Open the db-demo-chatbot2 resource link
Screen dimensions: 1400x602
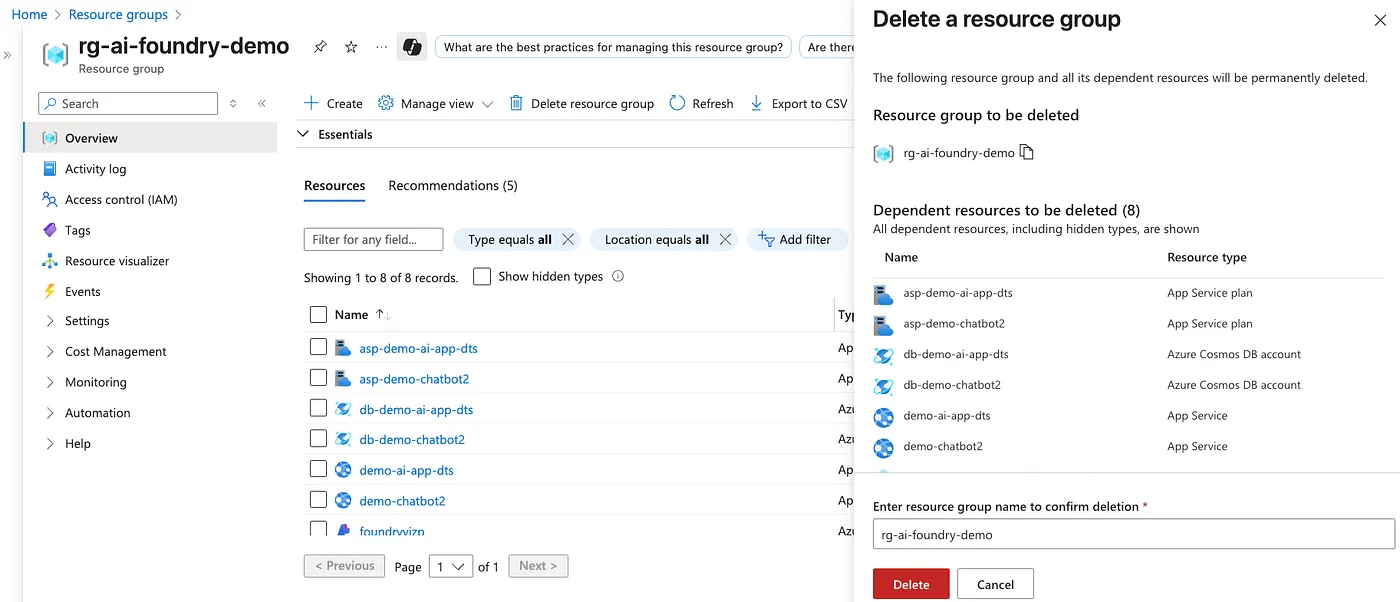(411, 440)
